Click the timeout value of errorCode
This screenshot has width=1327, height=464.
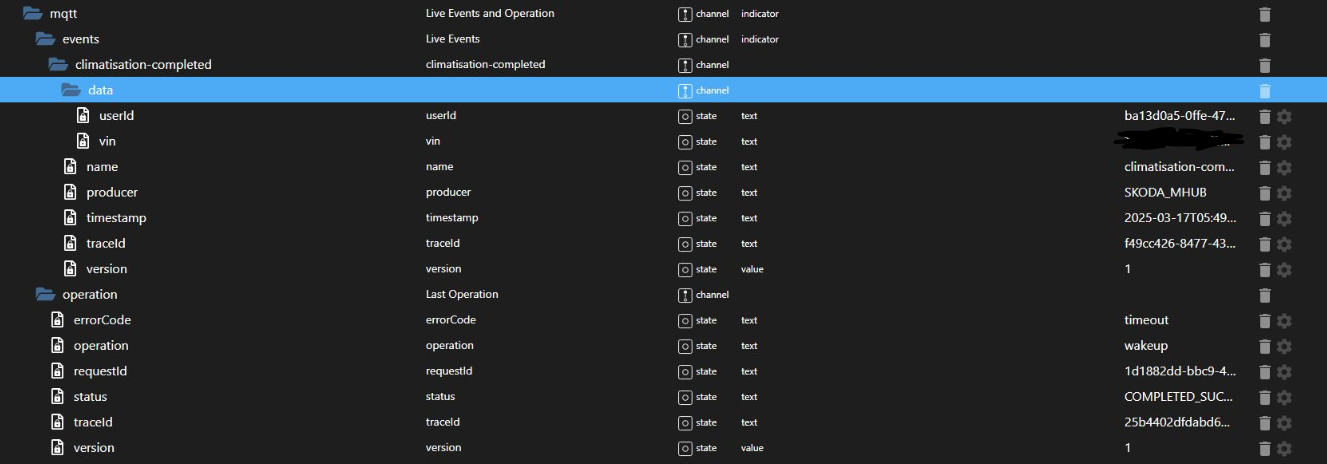pyautogui.click(x=1146, y=321)
